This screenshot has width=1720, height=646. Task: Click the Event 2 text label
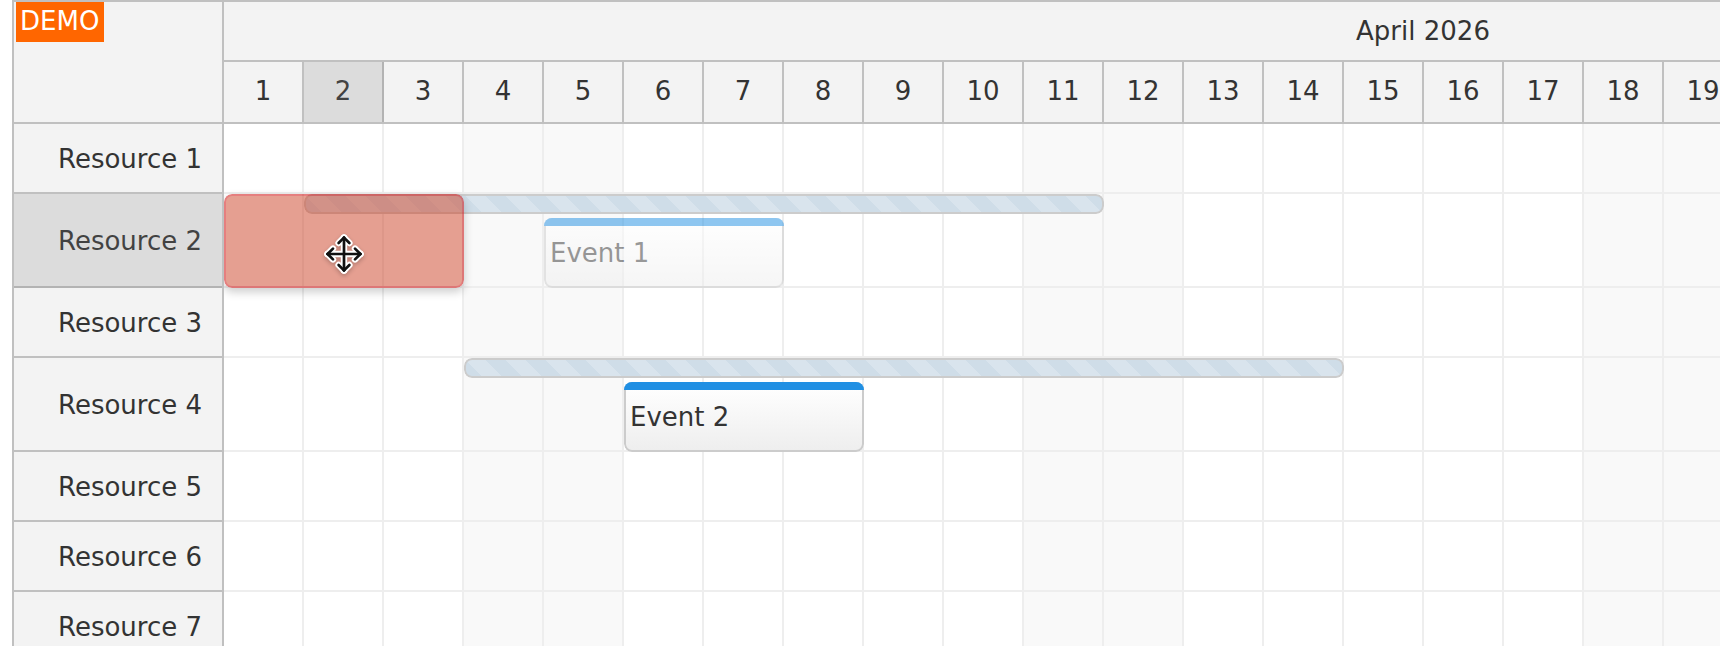click(679, 417)
